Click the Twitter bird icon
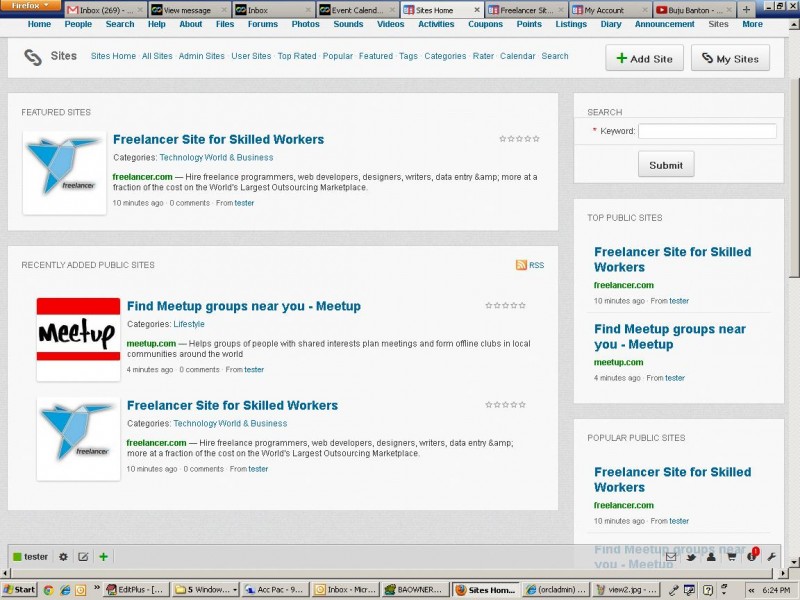The height and width of the screenshot is (600, 800). coord(691,557)
